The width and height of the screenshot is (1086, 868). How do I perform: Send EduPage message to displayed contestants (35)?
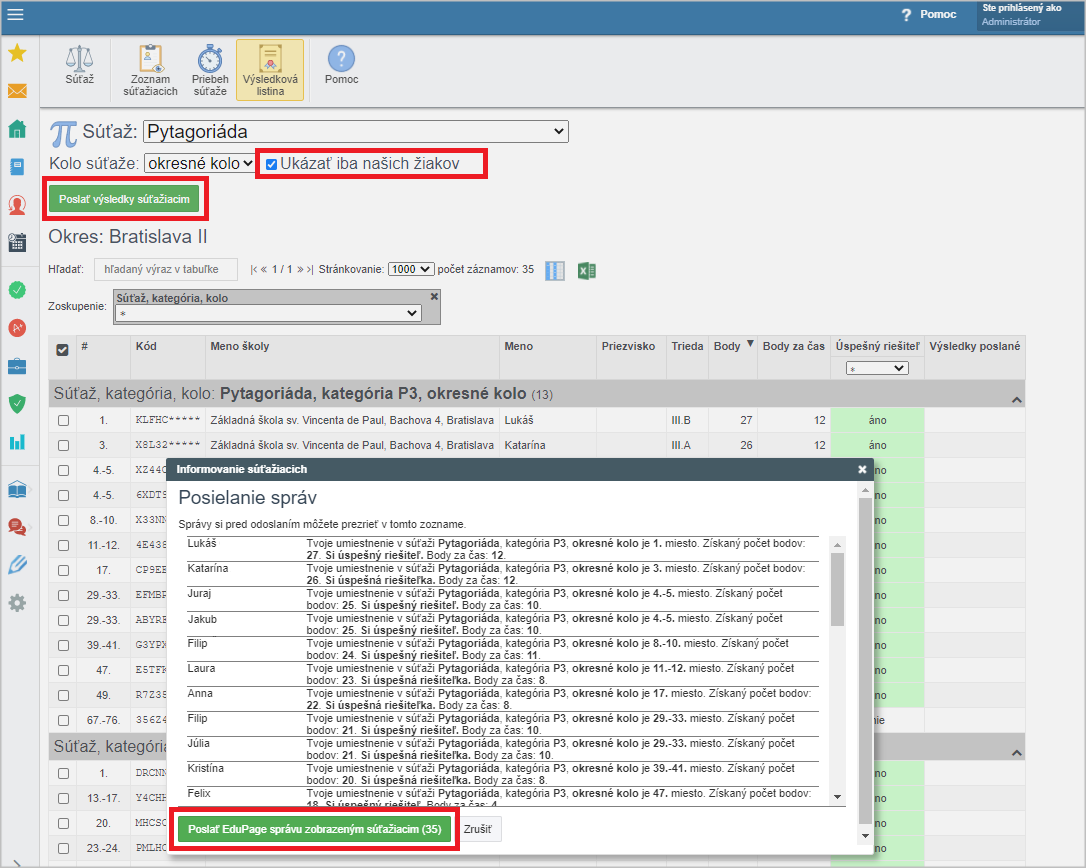click(314, 829)
